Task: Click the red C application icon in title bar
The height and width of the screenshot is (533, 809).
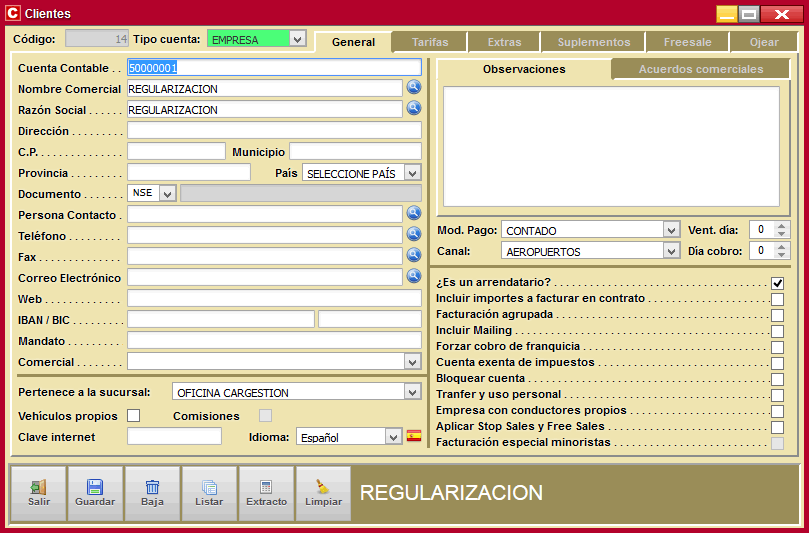Action: pos(13,13)
